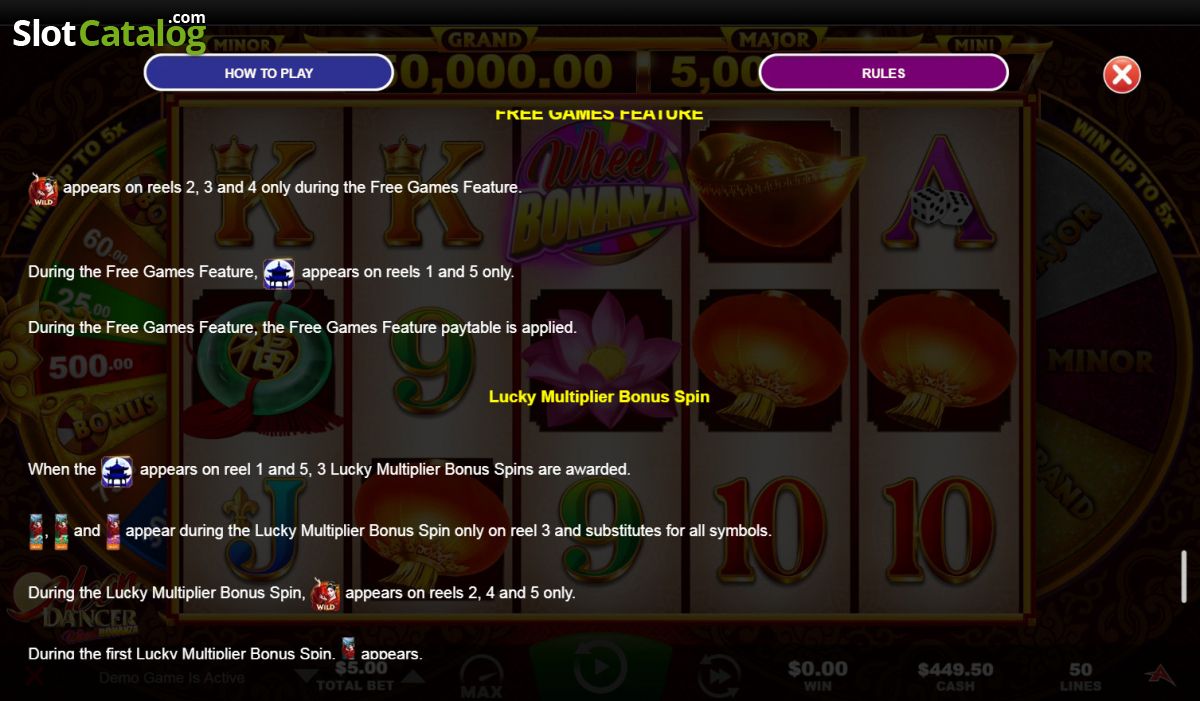Click the Lucky Multiplier Bonus Spin heading

coord(599,397)
